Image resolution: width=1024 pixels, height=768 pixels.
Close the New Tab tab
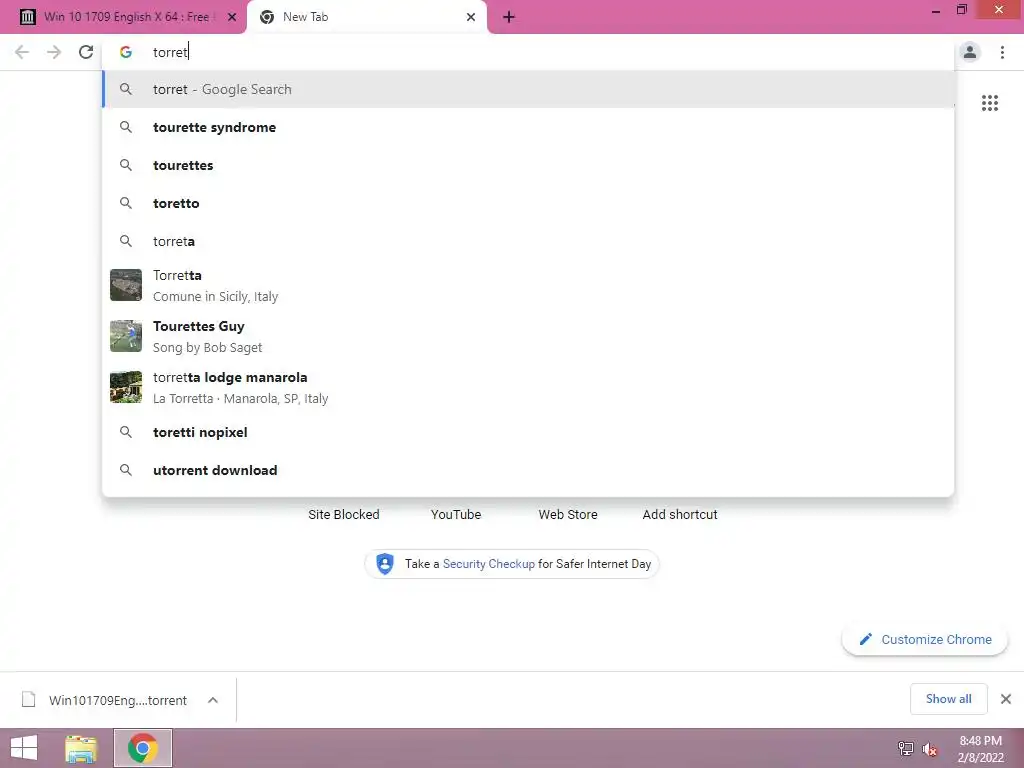(x=471, y=17)
